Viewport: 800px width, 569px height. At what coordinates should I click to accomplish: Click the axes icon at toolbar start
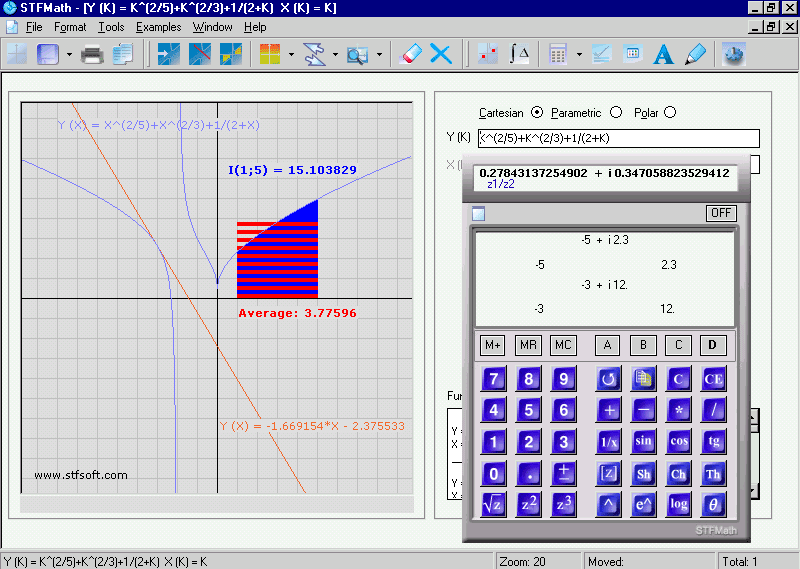click(17, 54)
